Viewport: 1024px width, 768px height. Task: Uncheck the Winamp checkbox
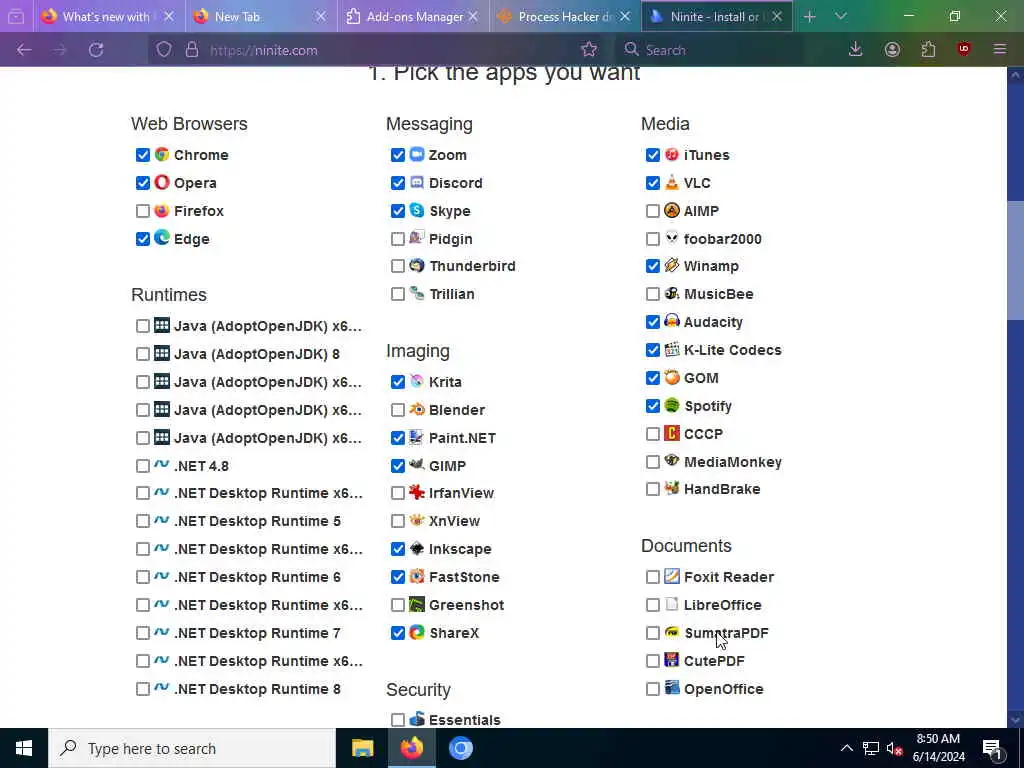click(652, 266)
